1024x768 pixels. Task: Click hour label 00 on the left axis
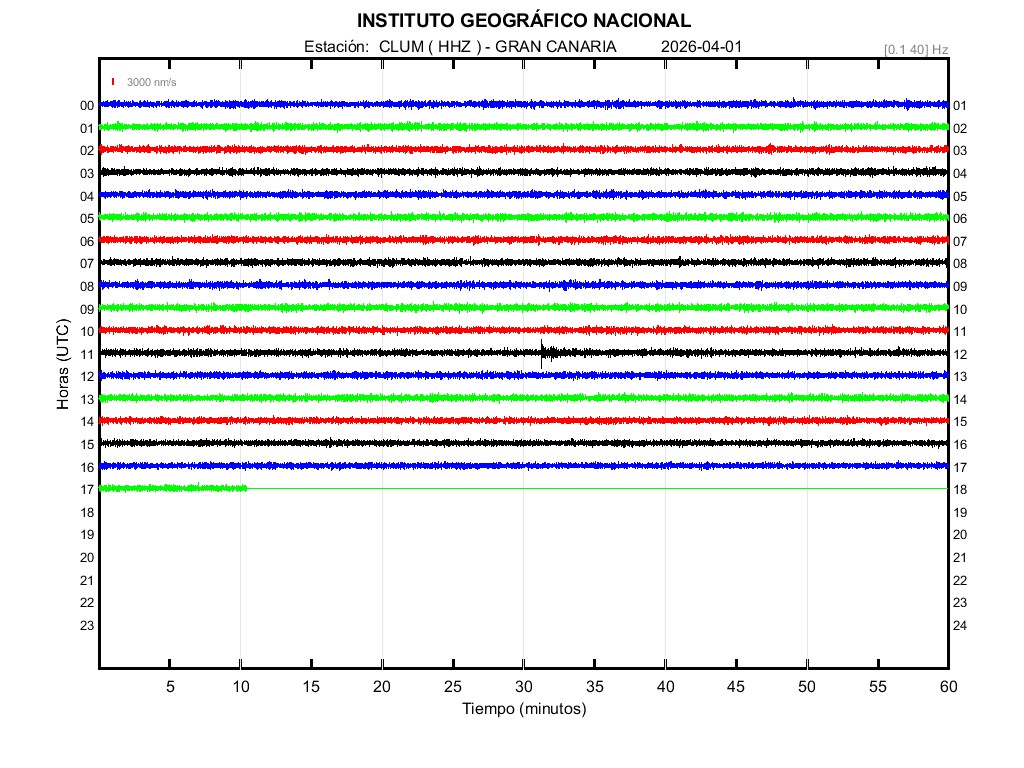coord(87,105)
